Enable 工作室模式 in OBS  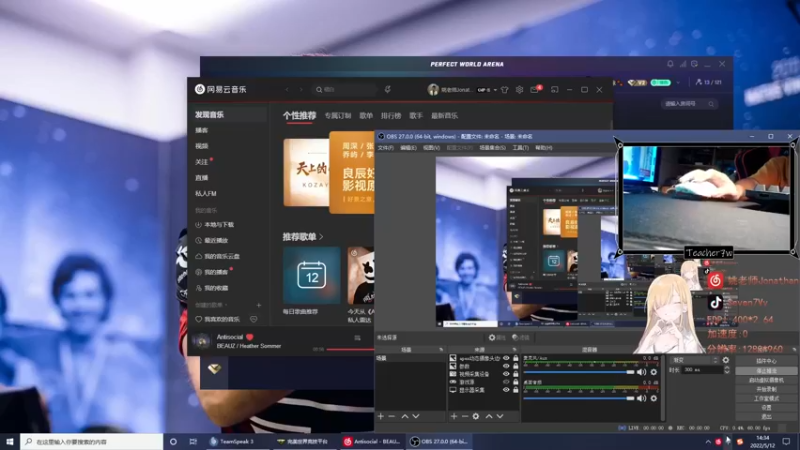(766, 398)
